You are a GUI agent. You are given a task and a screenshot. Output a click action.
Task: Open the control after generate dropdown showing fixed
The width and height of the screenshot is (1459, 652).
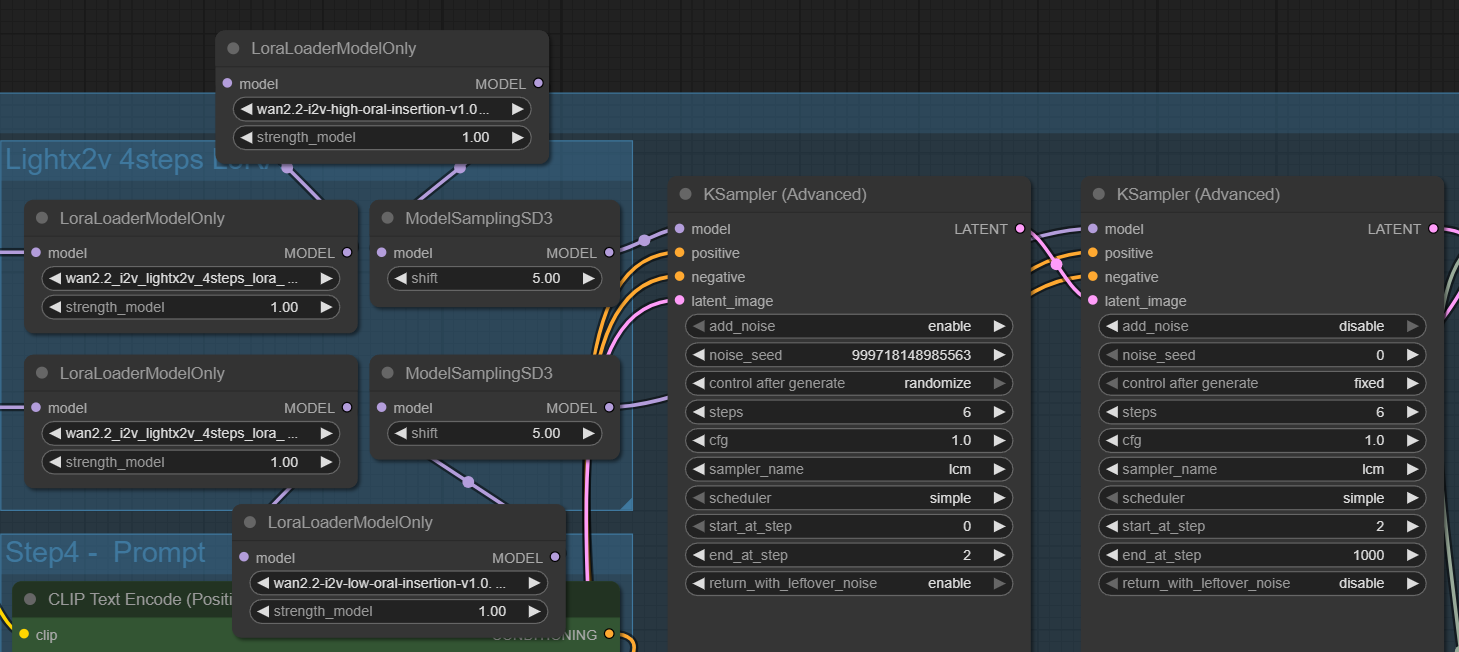1262,383
